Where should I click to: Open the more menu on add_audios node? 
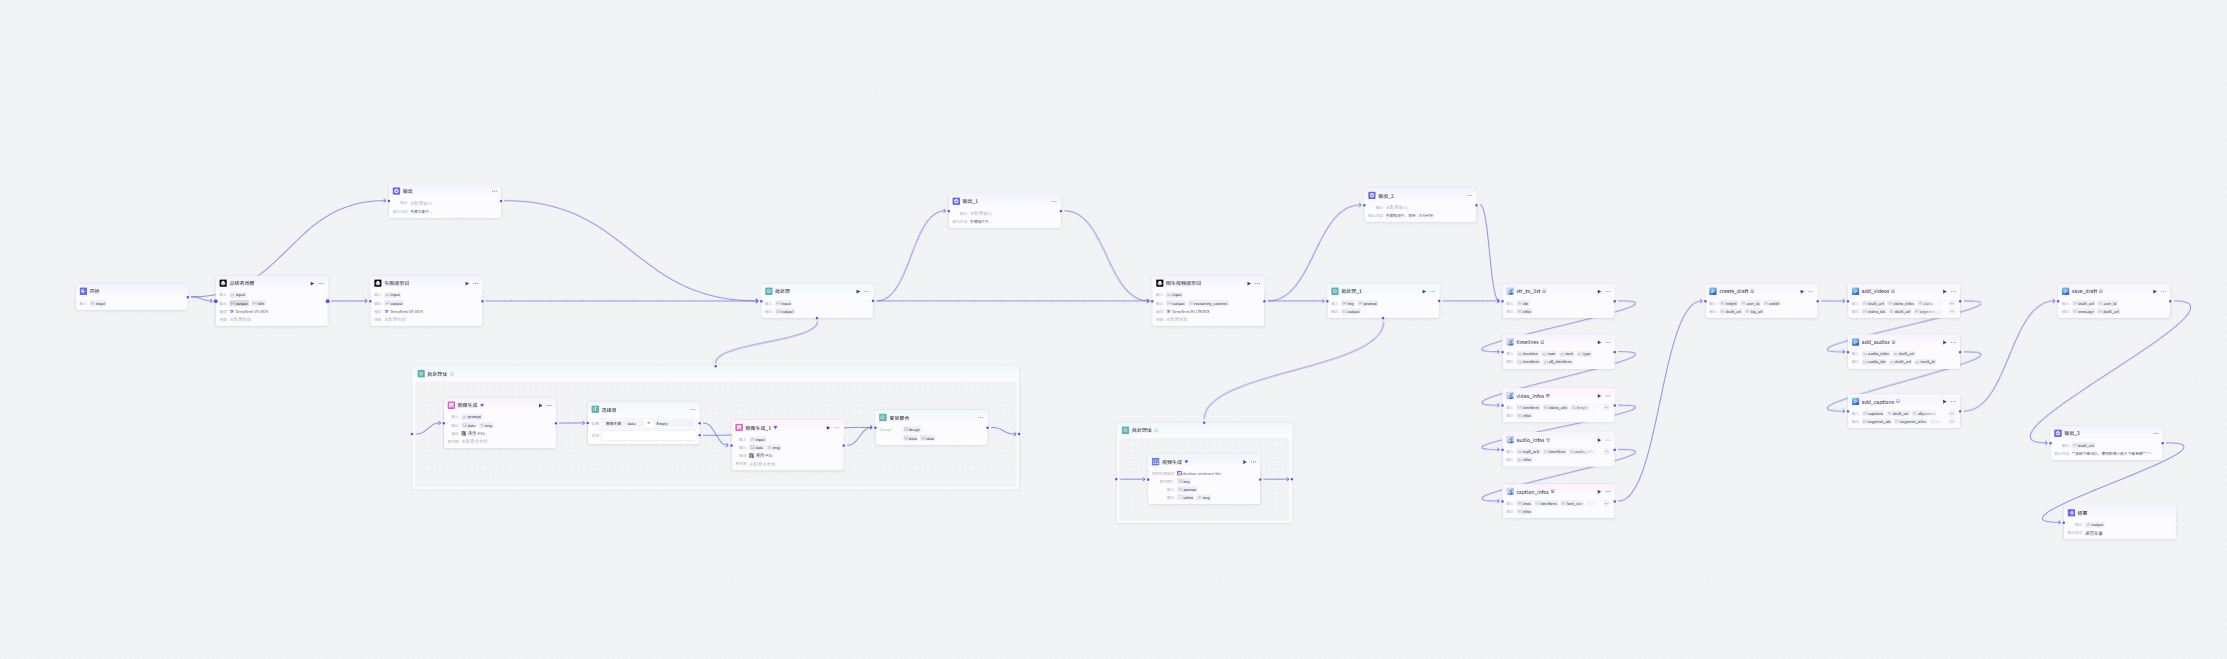point(1953,342)
